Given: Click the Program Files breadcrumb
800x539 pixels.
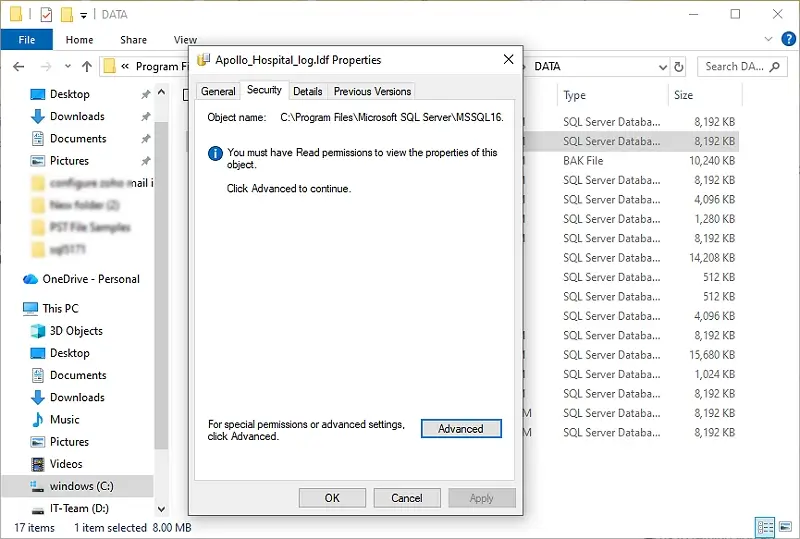Looking at the screenshot, I should coord(162,66).
